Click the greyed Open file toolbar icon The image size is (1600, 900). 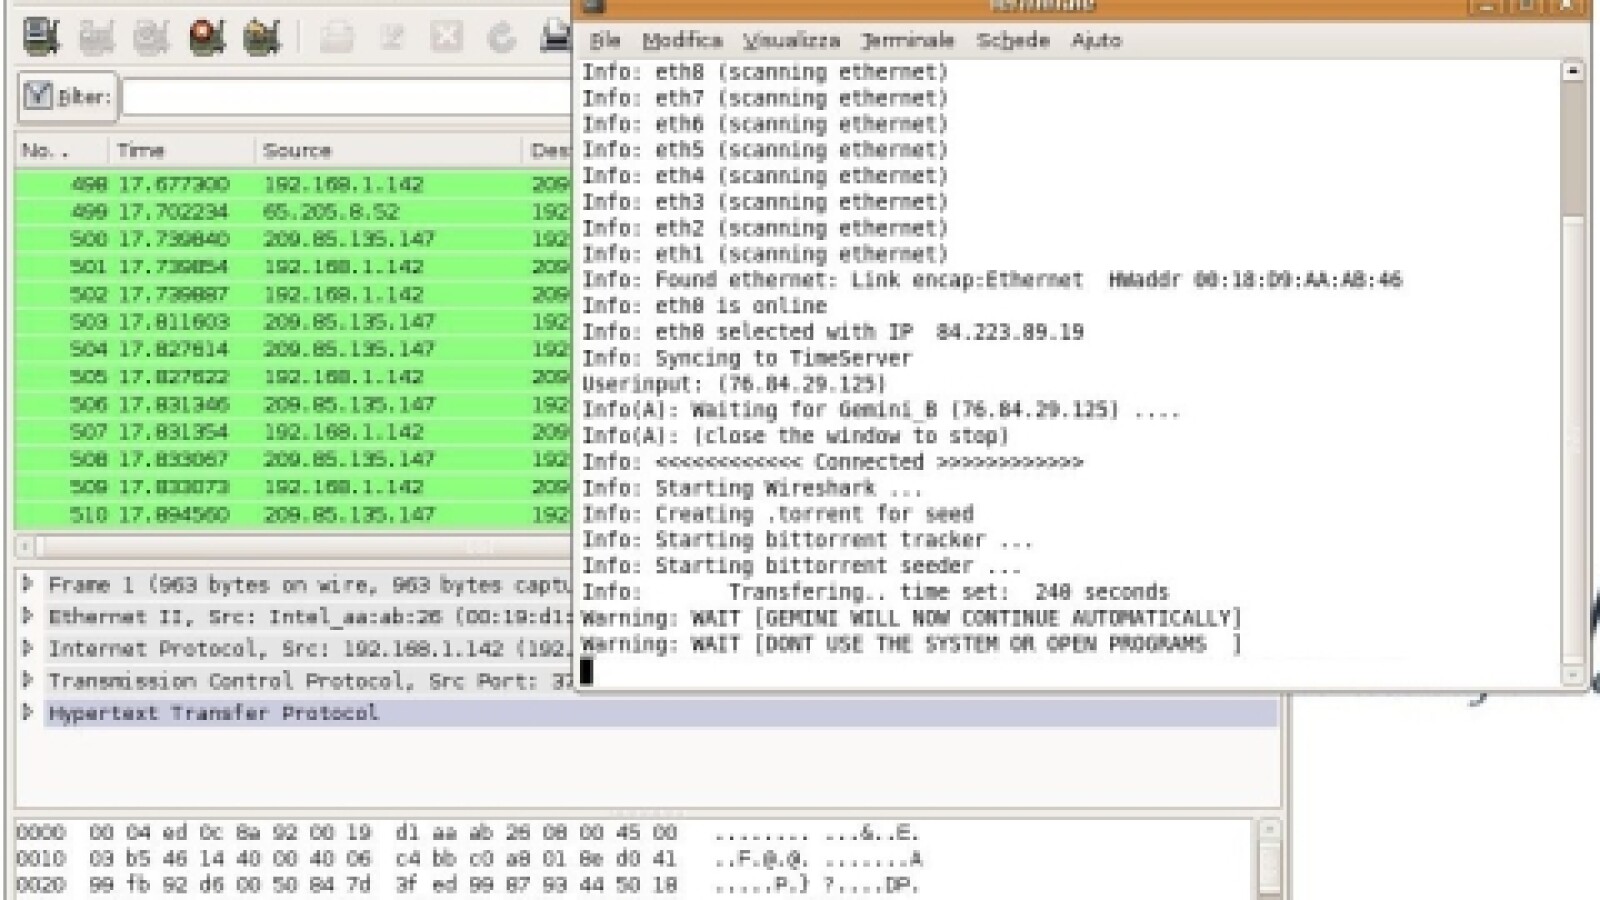[x=336, y=37]
